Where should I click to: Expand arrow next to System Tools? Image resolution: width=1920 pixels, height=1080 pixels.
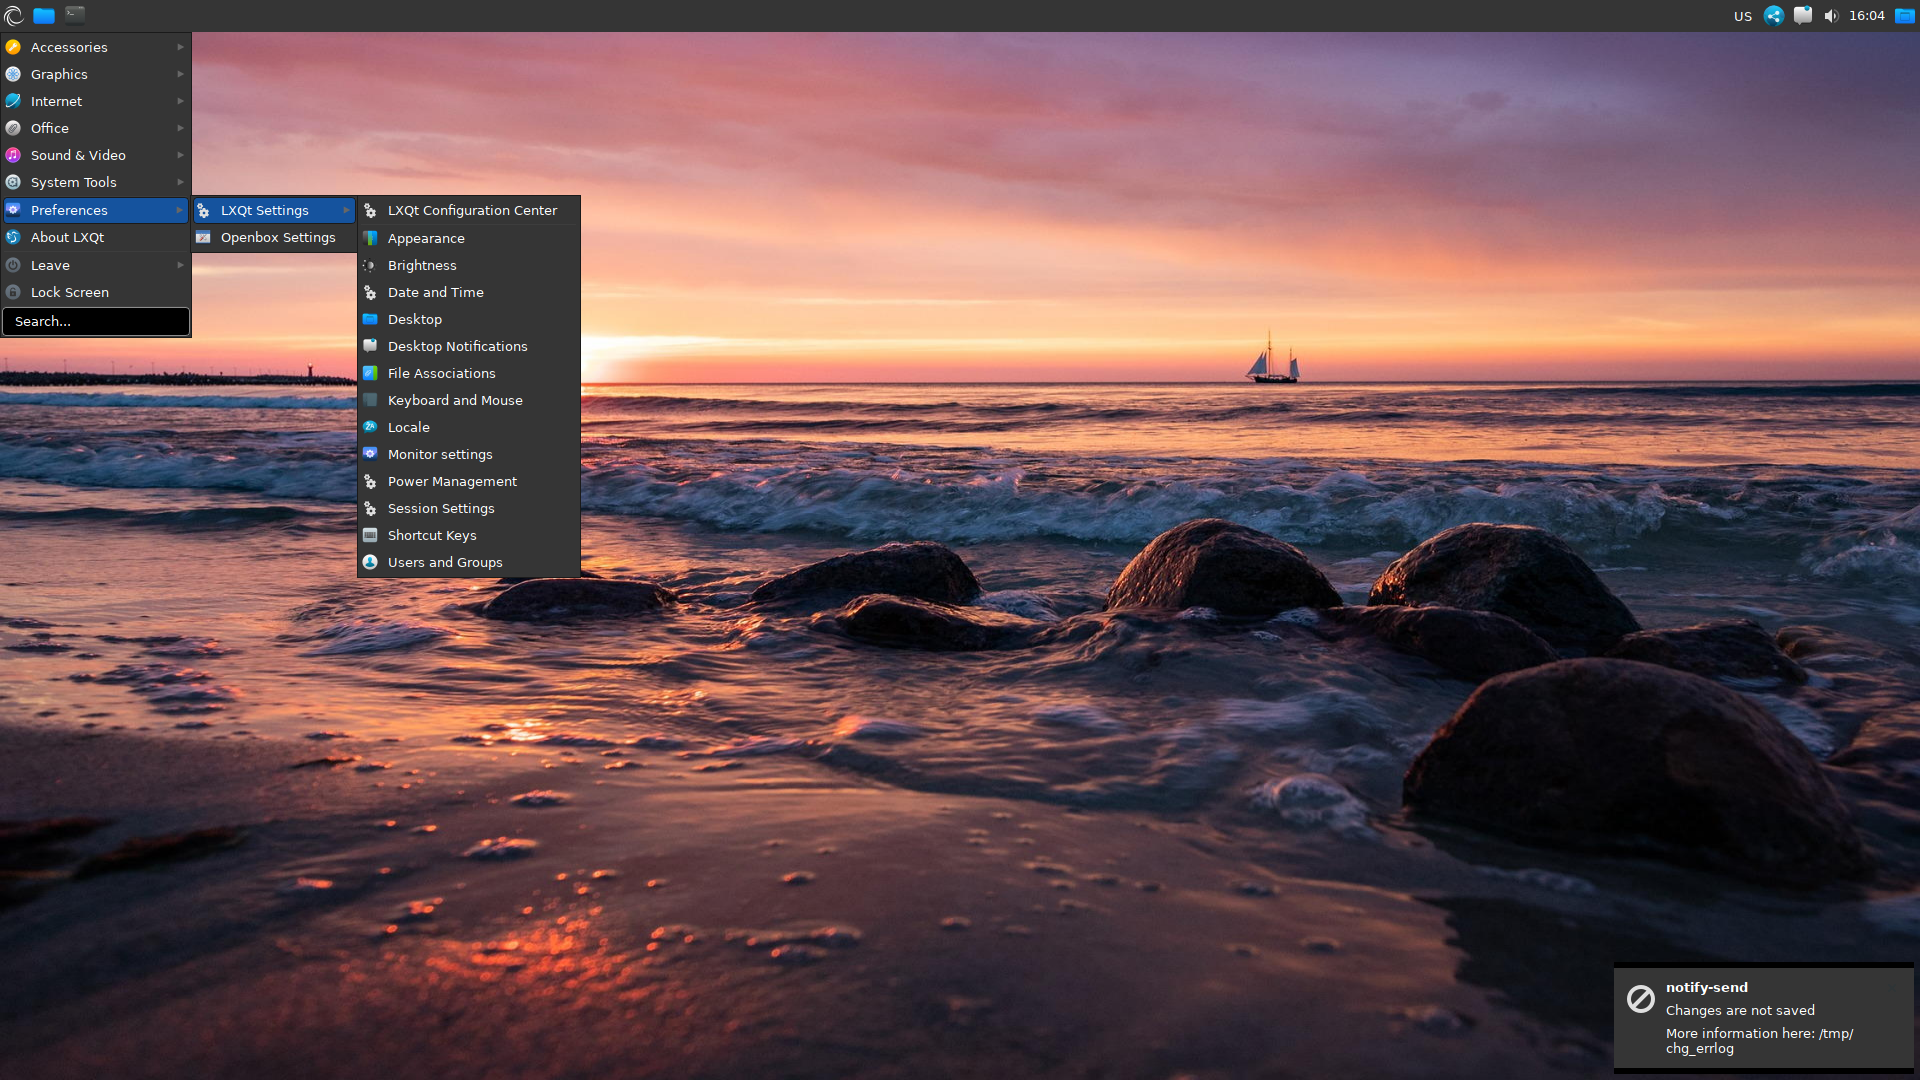[x=180, y=182]
